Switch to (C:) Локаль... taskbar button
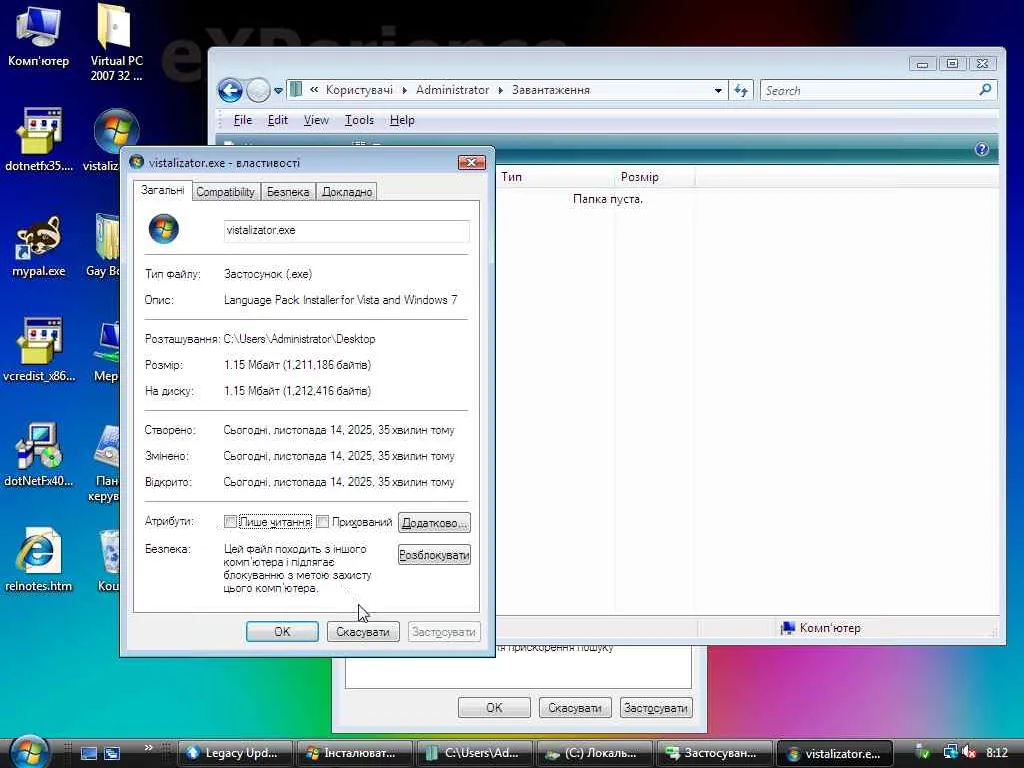 [594, 753]
